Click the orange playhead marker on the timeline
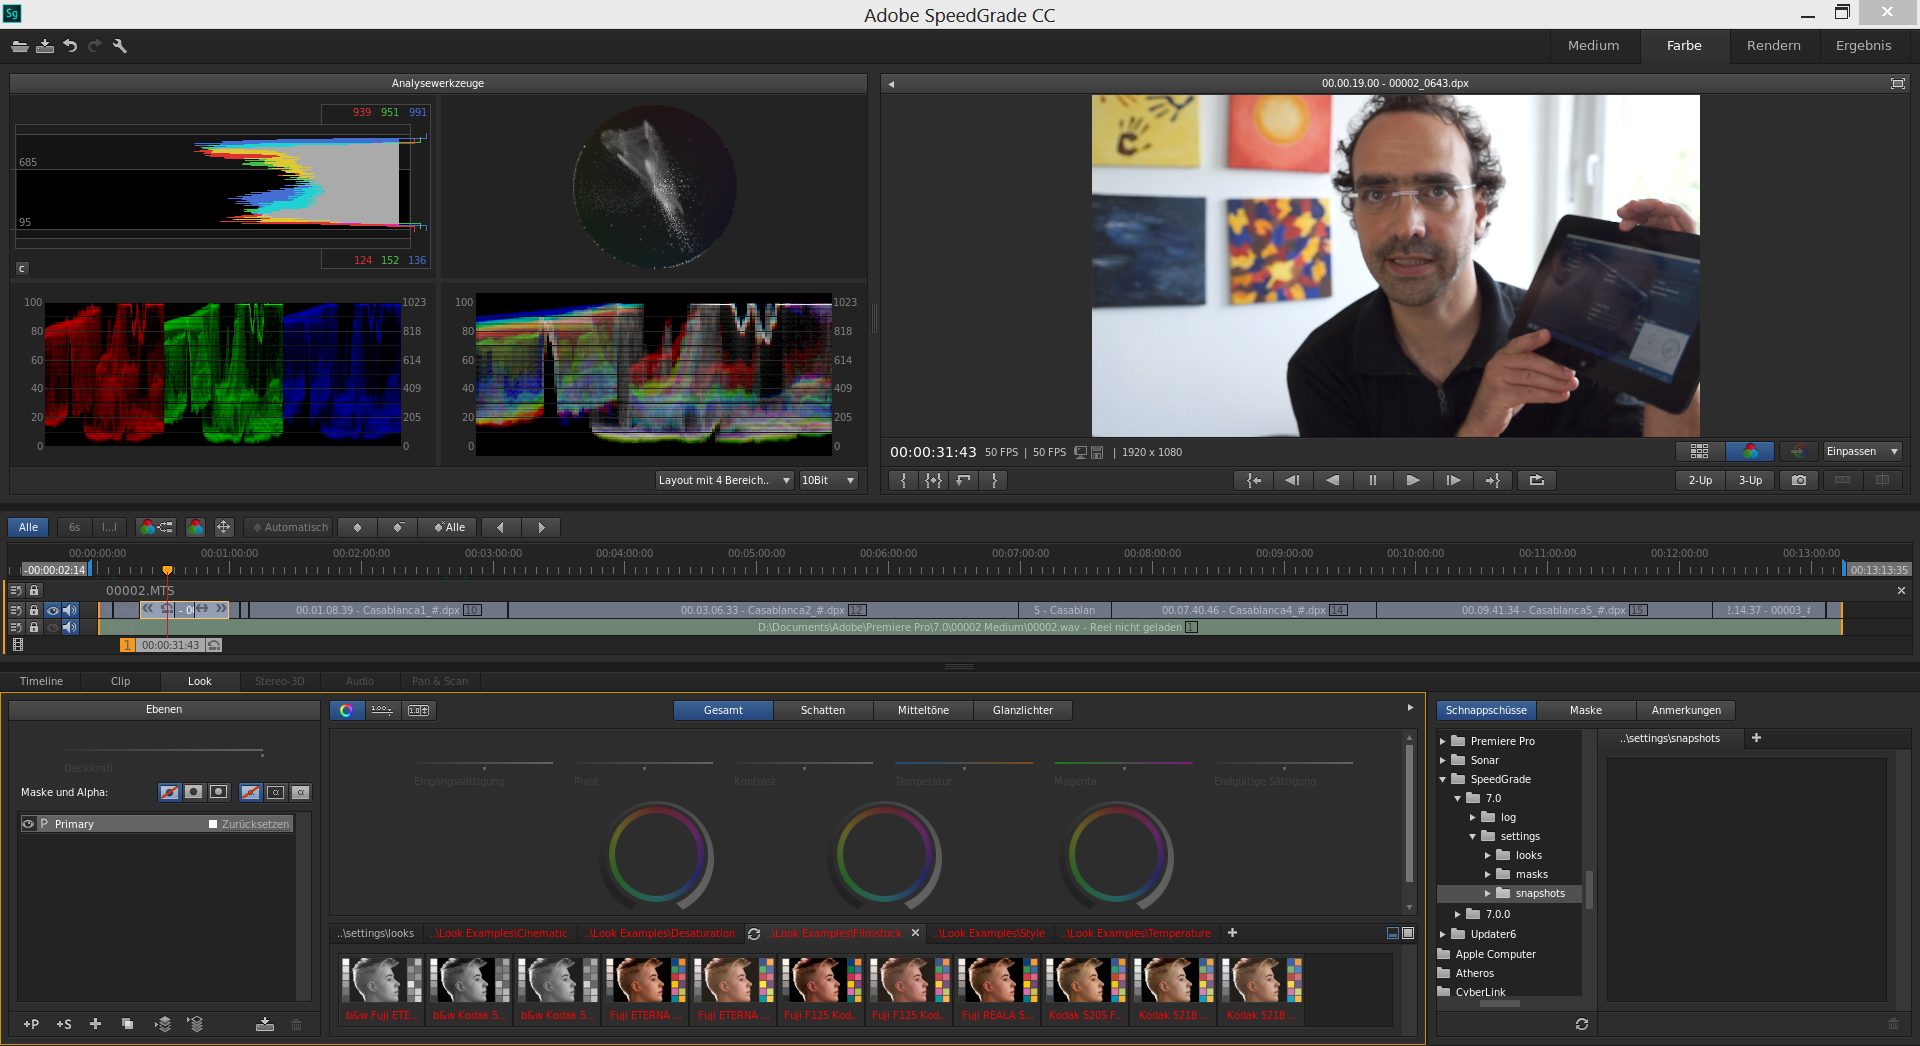This screenshot has width=1920, height=1046. [167, 570]
